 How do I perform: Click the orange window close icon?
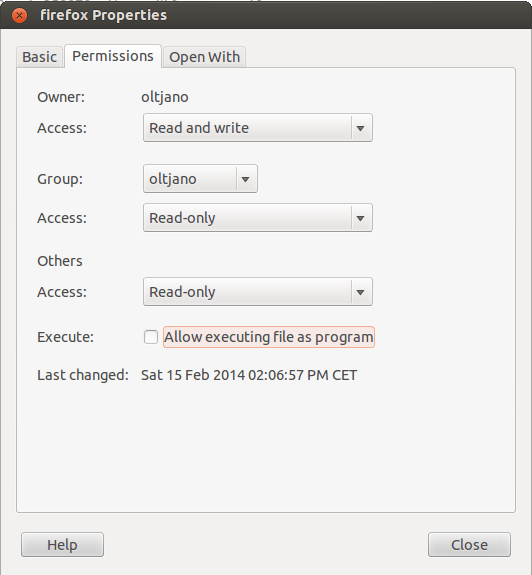coord(19,16)
